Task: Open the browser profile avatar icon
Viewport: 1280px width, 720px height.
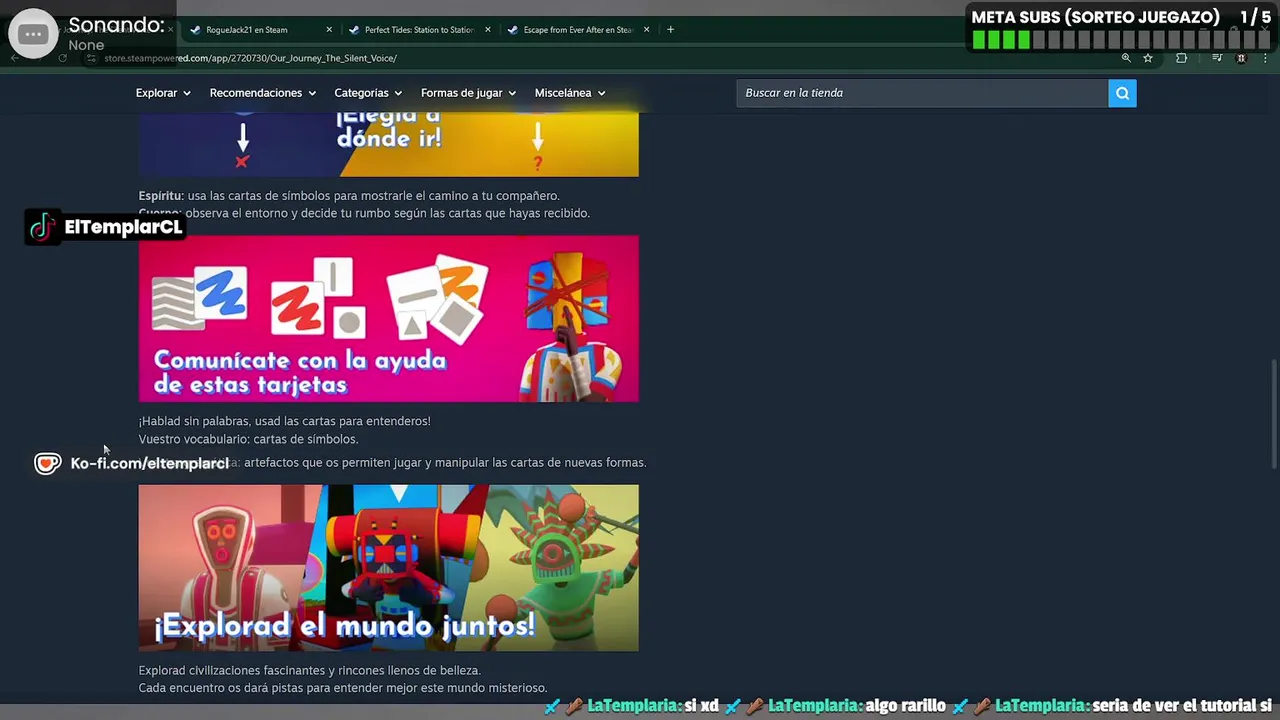Action: point(1241,58)
